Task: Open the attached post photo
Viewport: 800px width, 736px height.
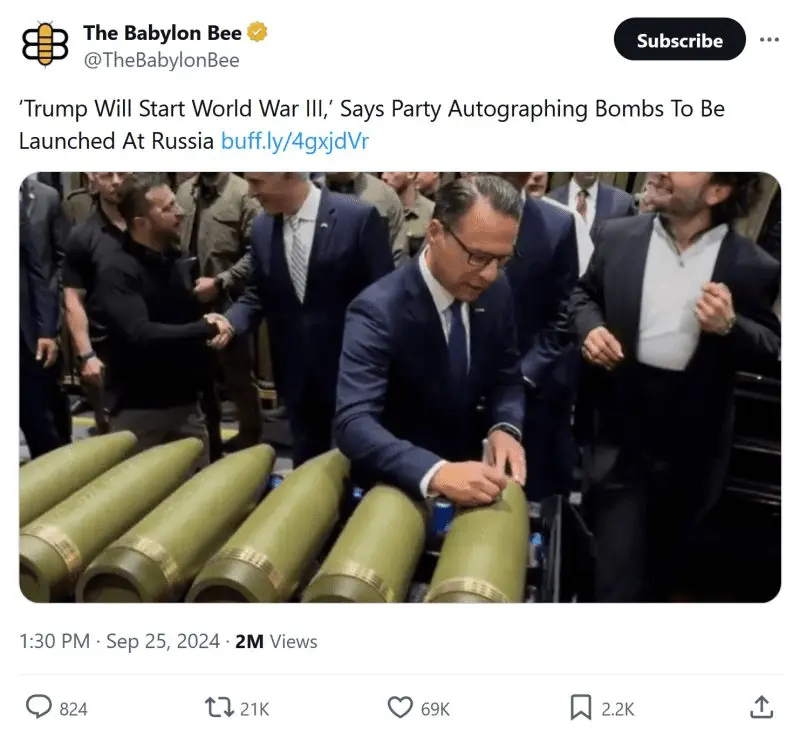Action: click(x=400, y=387)
